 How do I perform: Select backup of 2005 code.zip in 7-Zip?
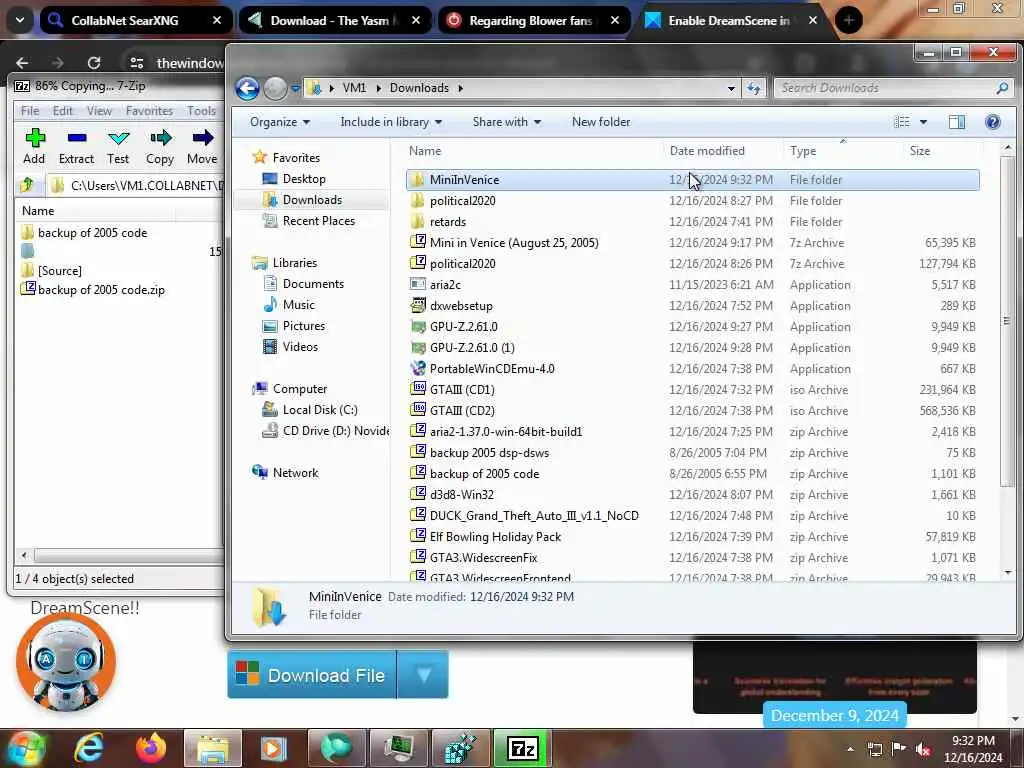[x=101, y=289]
